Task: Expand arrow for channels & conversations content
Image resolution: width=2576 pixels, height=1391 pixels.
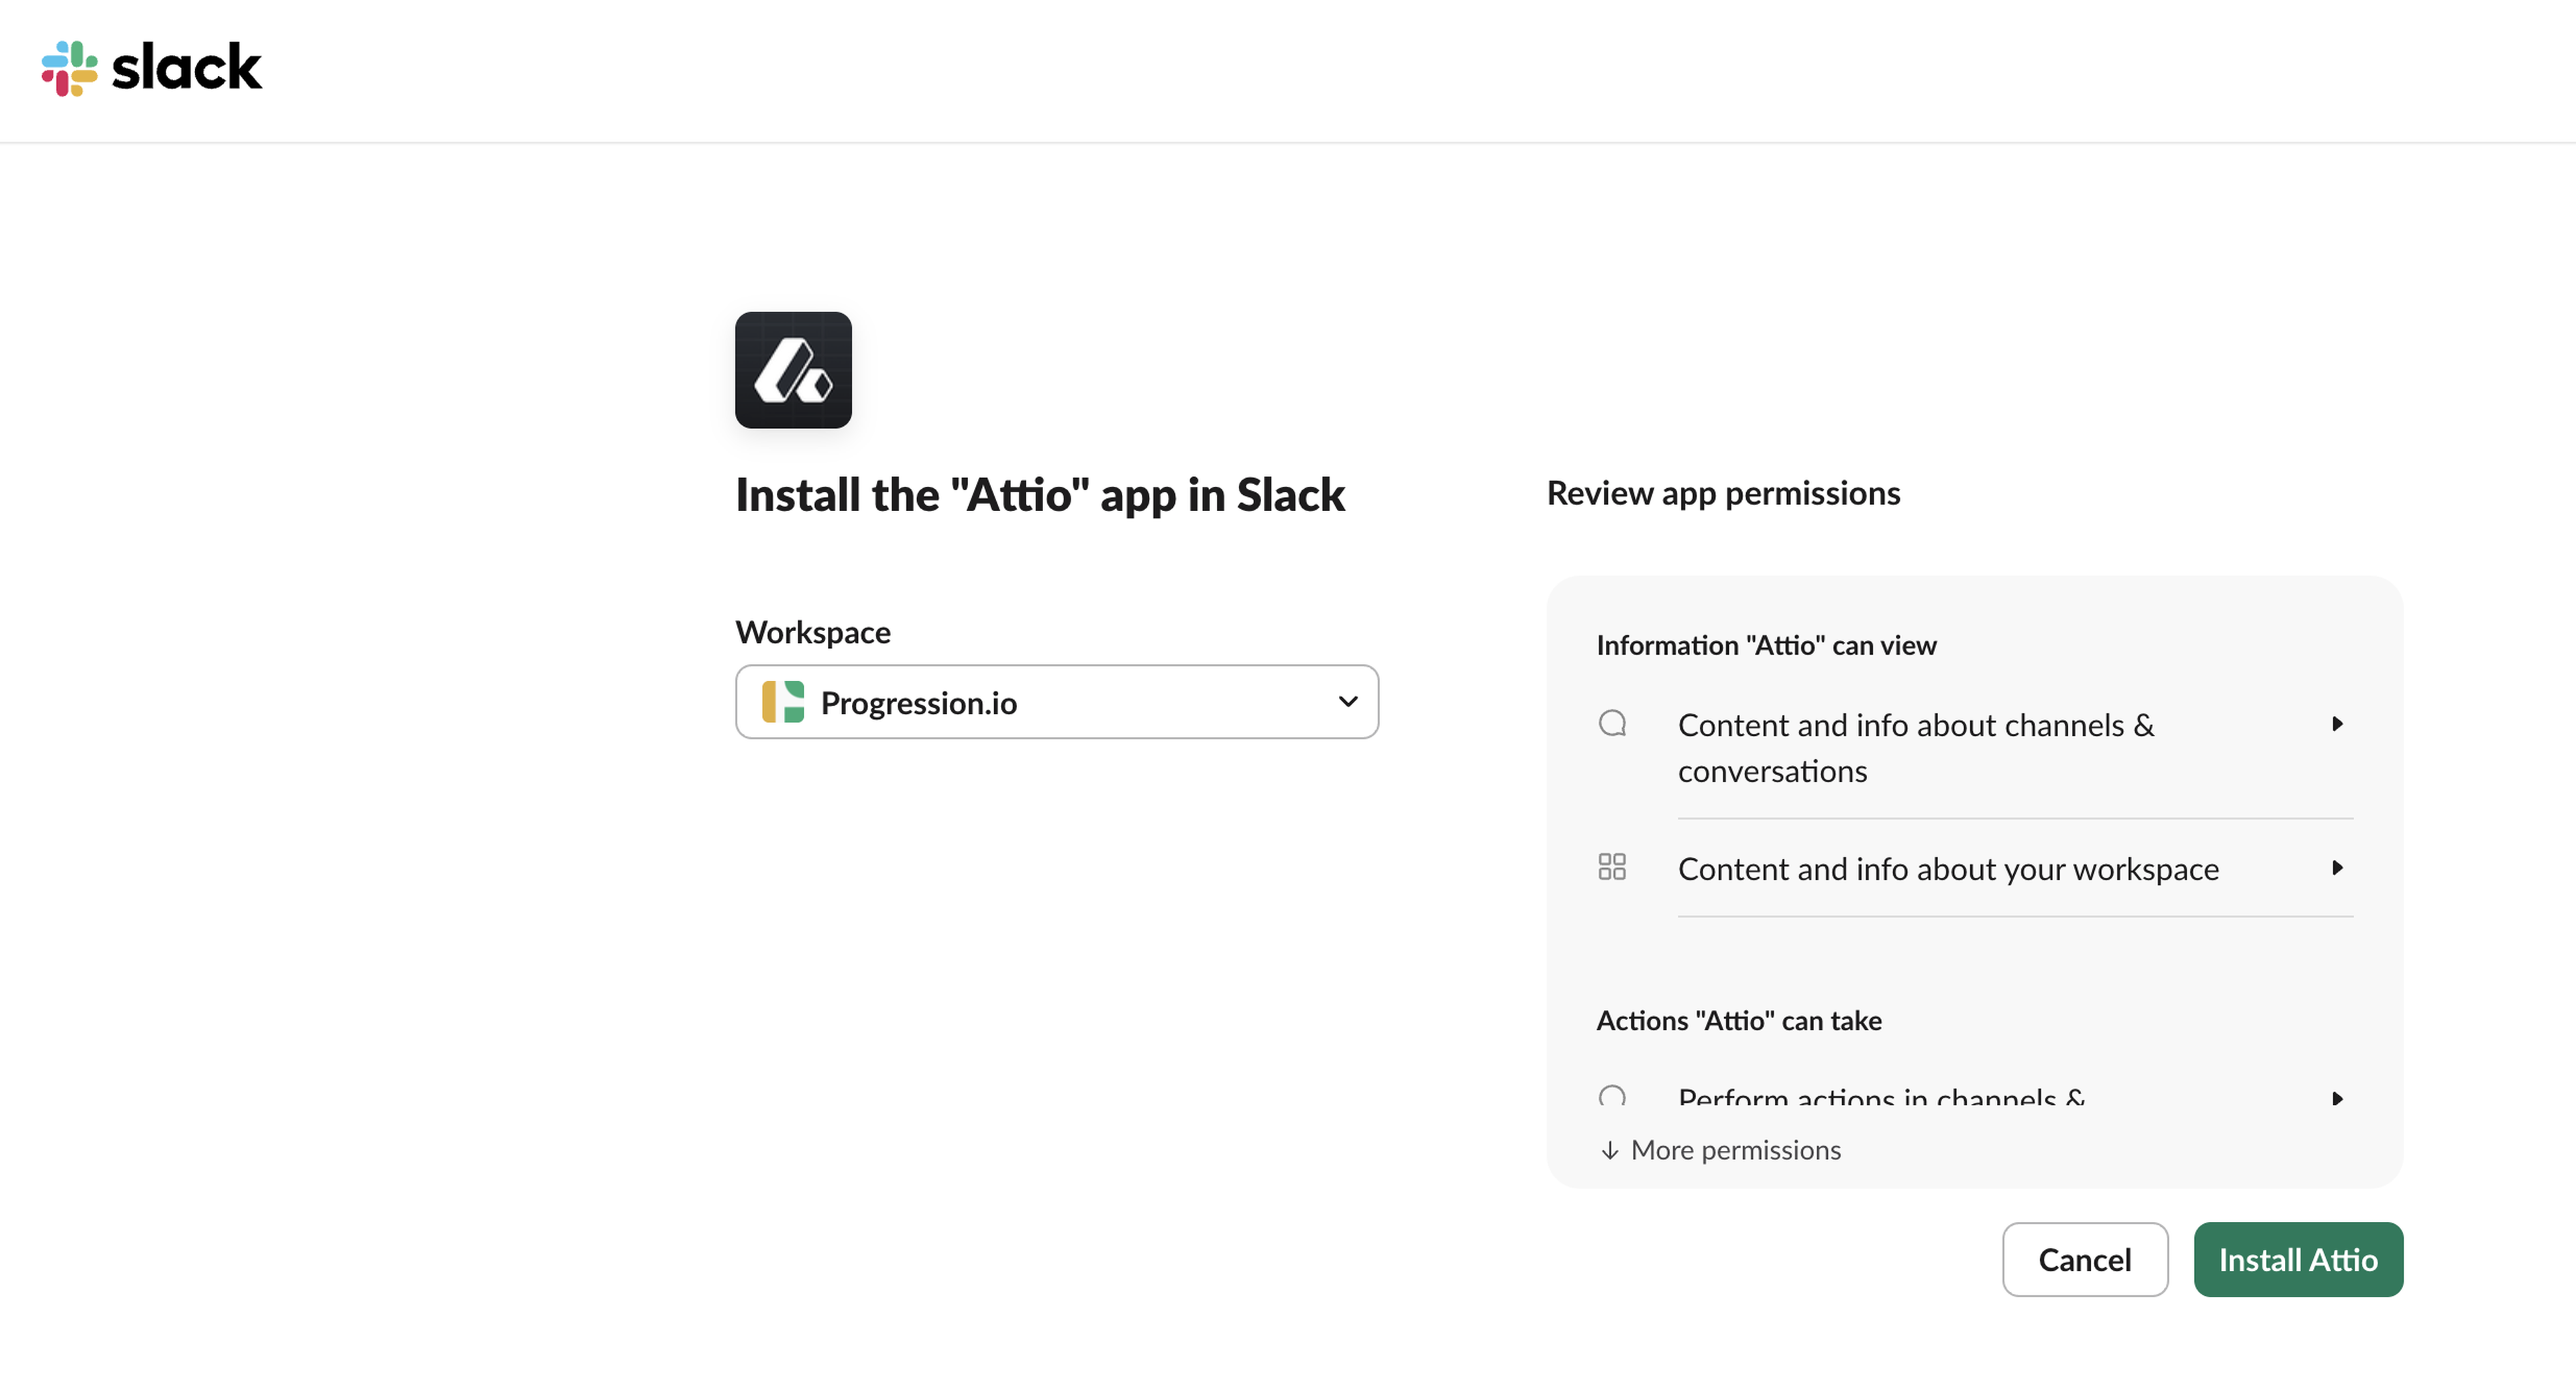Action: pos(2337,724)
